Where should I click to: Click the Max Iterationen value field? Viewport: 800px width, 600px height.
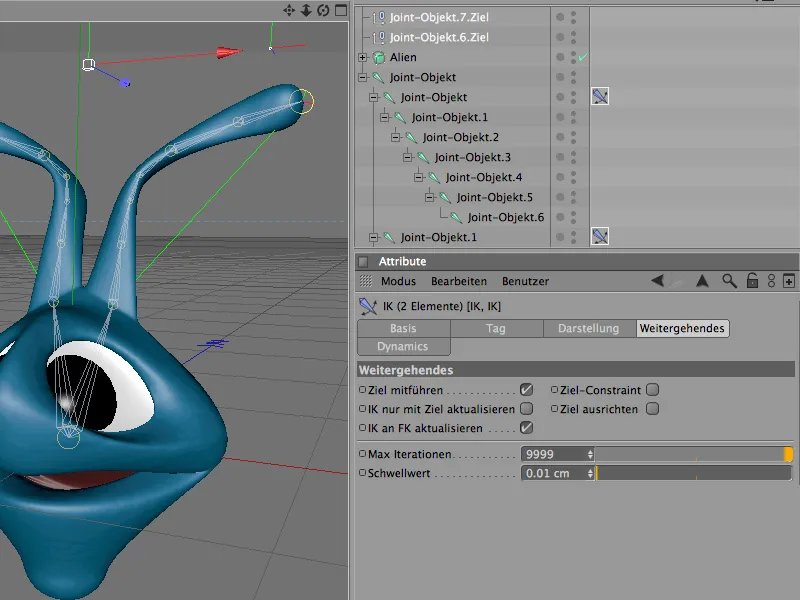pyautogui.click(x=553, y=454)
